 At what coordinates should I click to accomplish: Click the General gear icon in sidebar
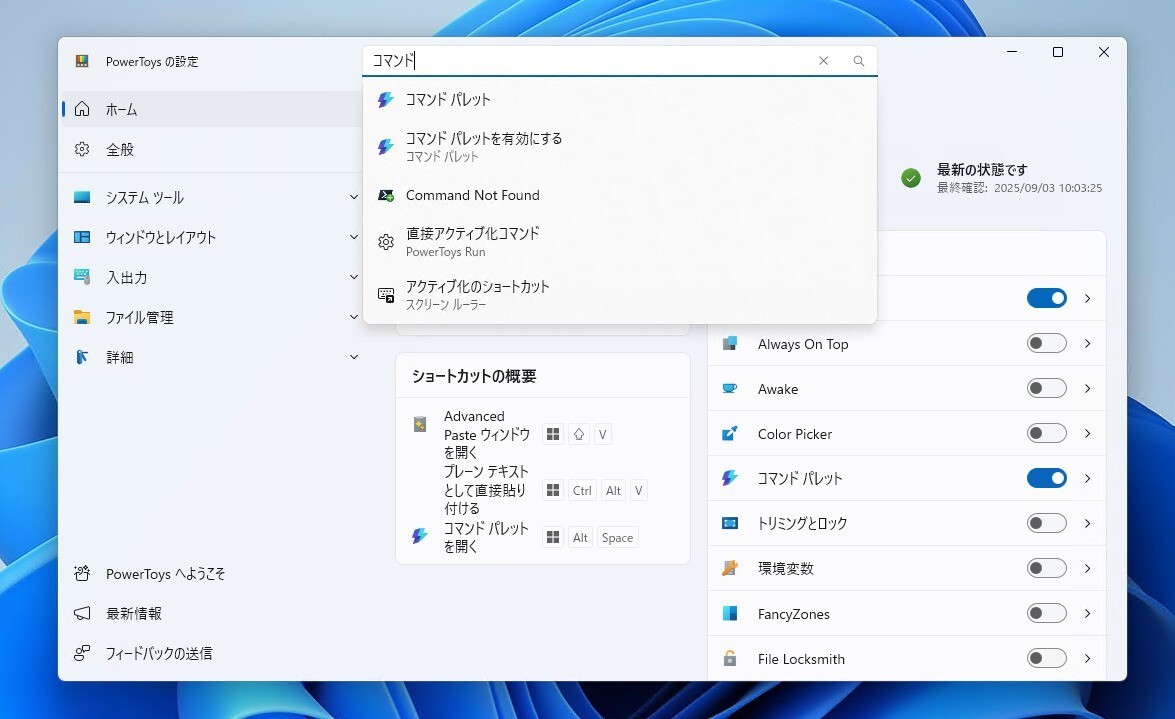(82, 149)
